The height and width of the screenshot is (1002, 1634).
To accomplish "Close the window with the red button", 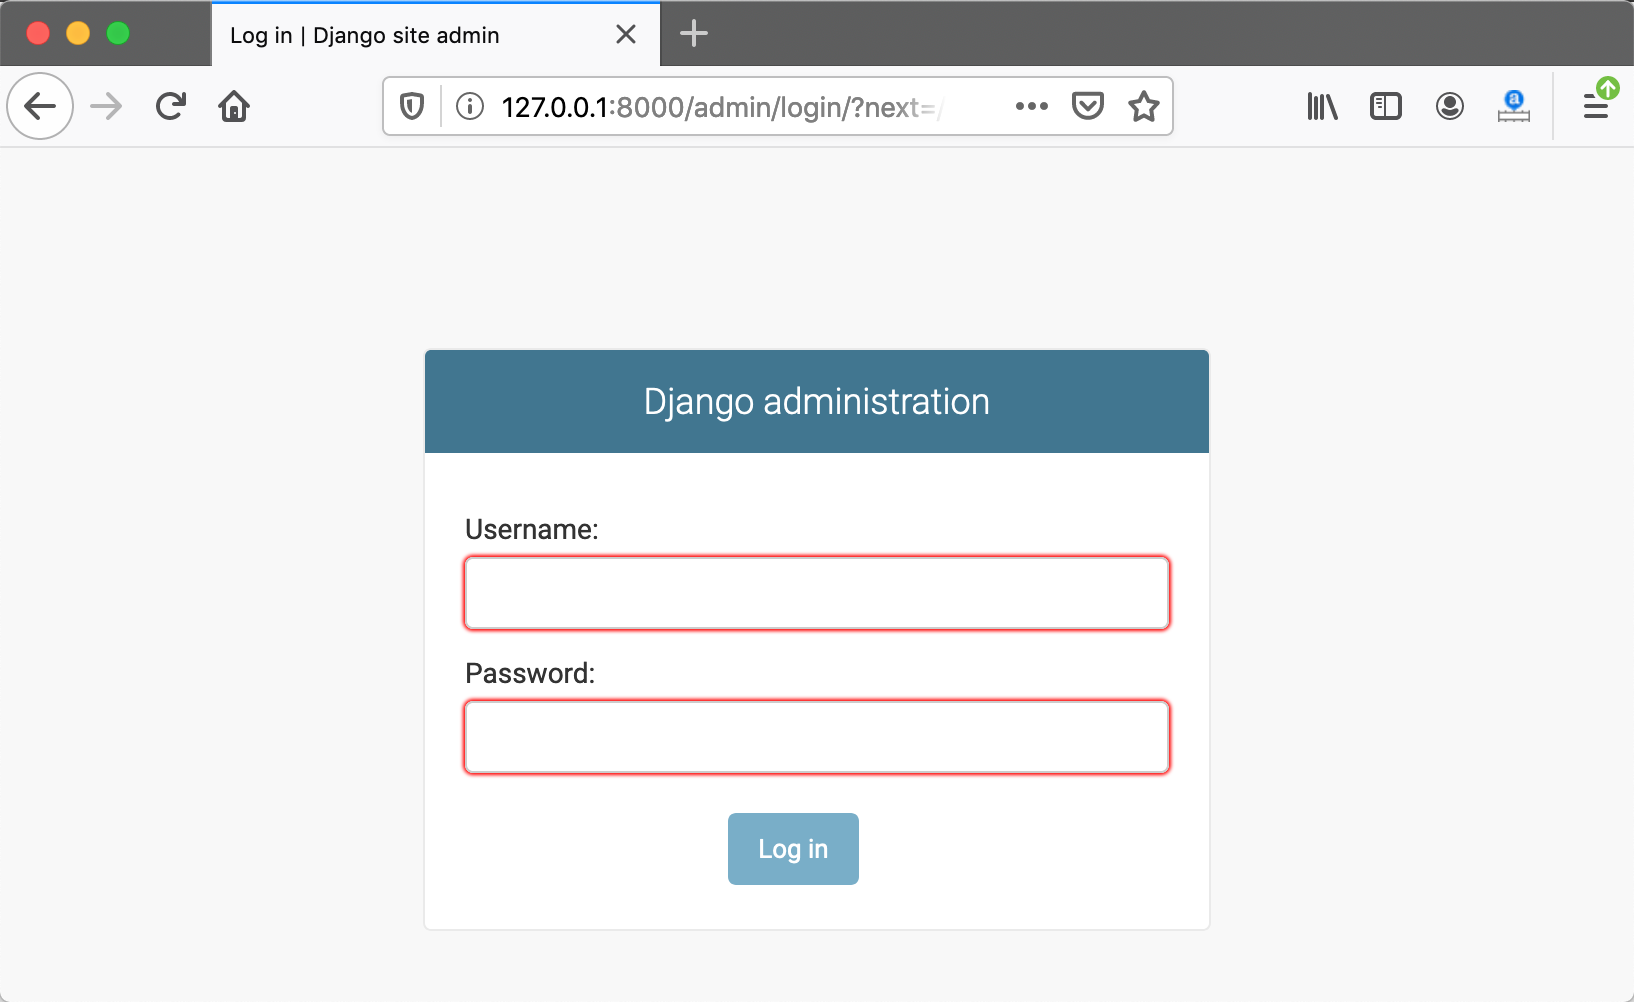I will click(x=38, y=34).
